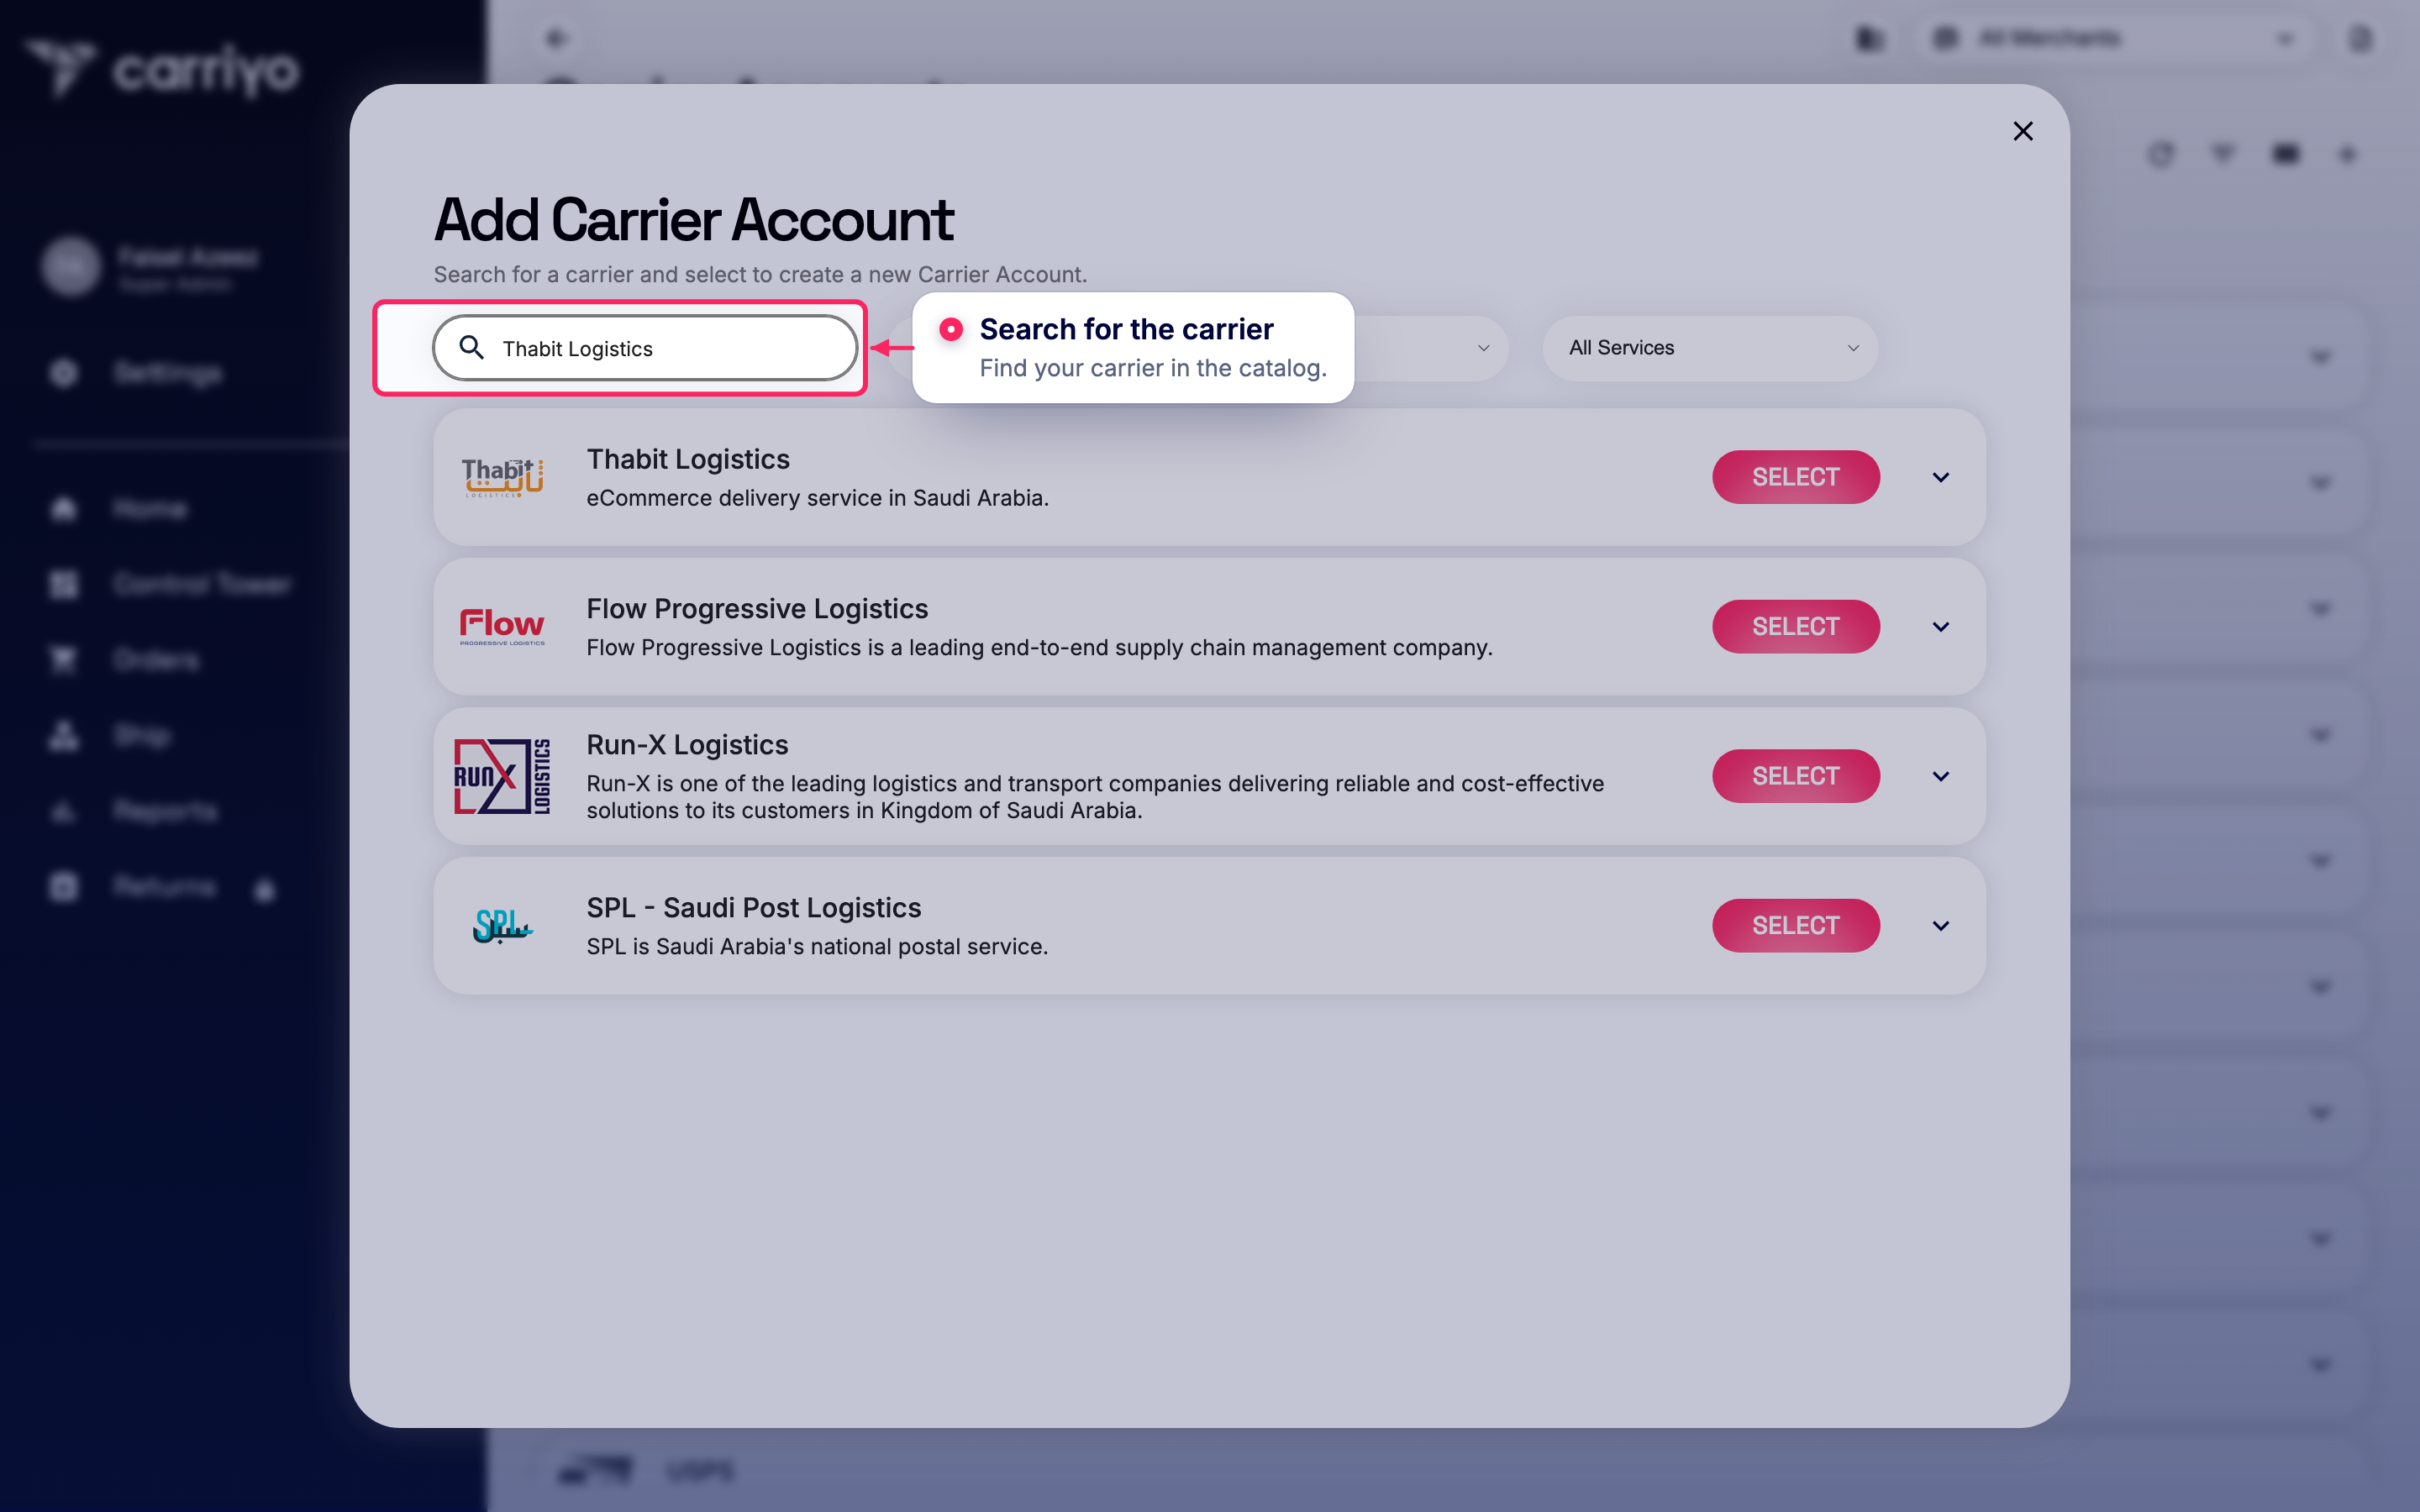2420x1512 pixels.
Task: Click the refresh icon in the background toolbar
Action: pyautogui.click(x=2161, y=154)
